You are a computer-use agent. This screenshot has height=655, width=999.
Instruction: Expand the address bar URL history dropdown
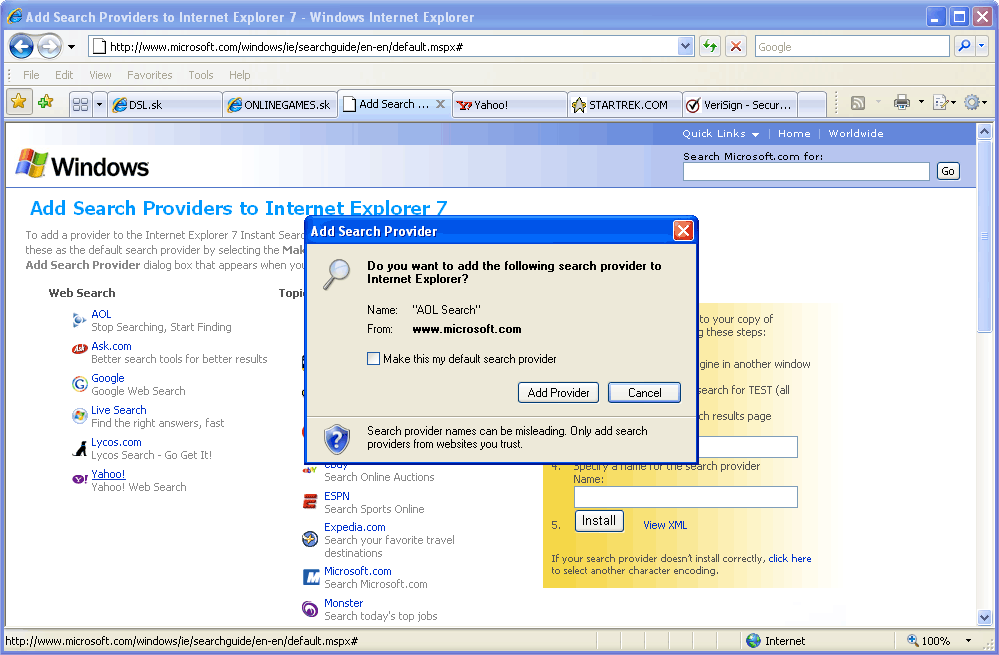pos(686,46)
